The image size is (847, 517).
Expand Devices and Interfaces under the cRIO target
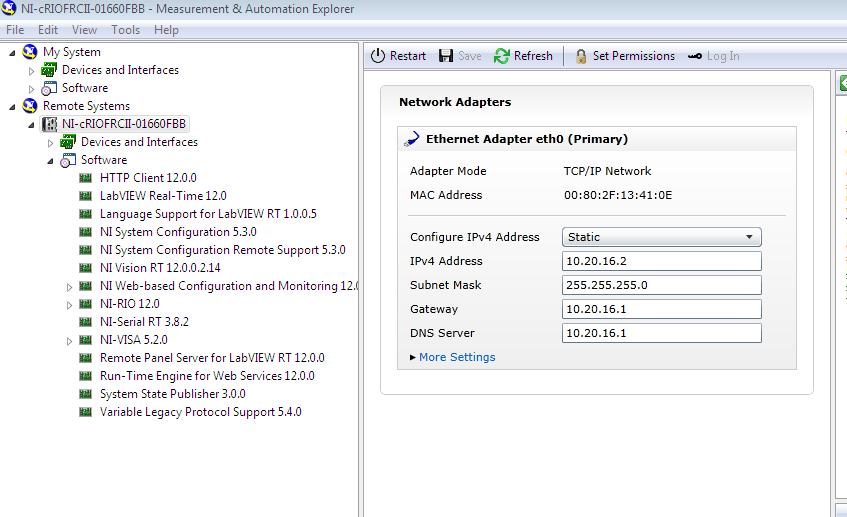click(x=50, y=143)
